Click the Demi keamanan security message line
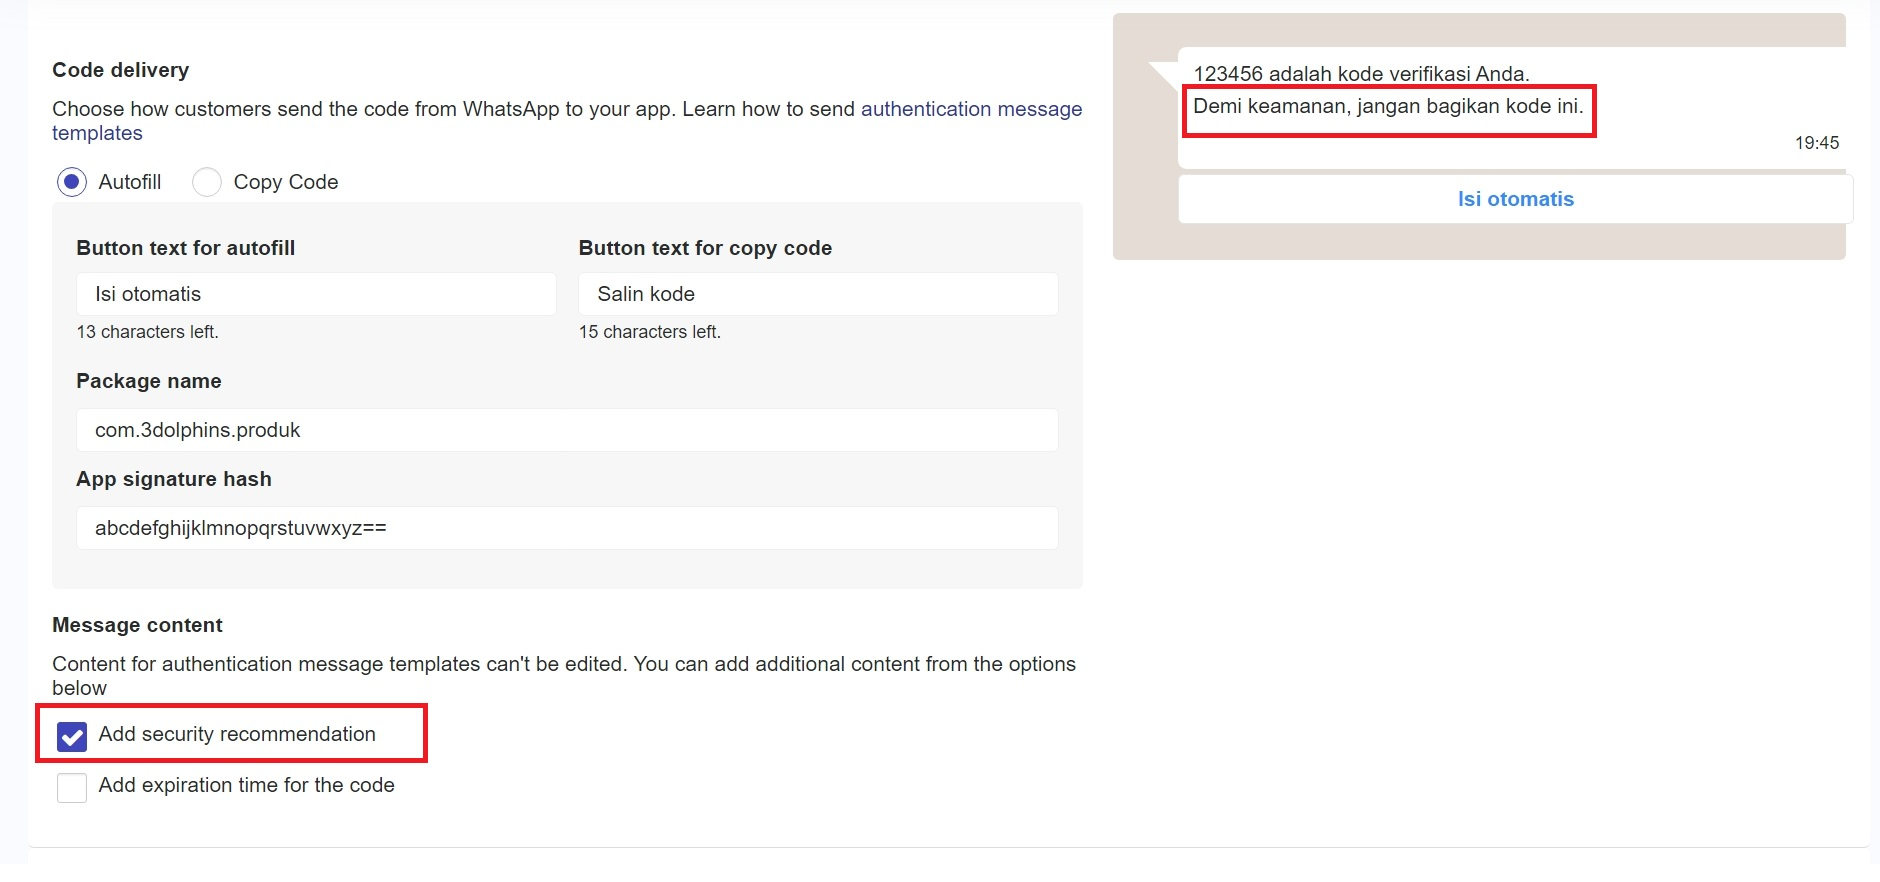Screen dimensions: 1880x882 (x=1387, y=107)
